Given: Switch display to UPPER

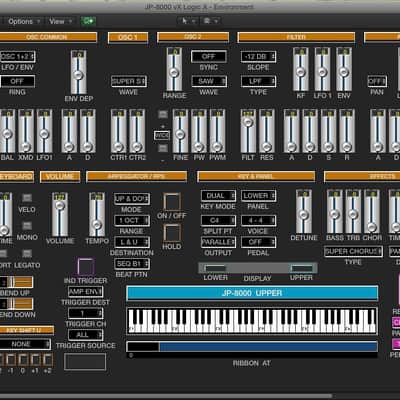Looking at the screenshot, I should 302,268.
